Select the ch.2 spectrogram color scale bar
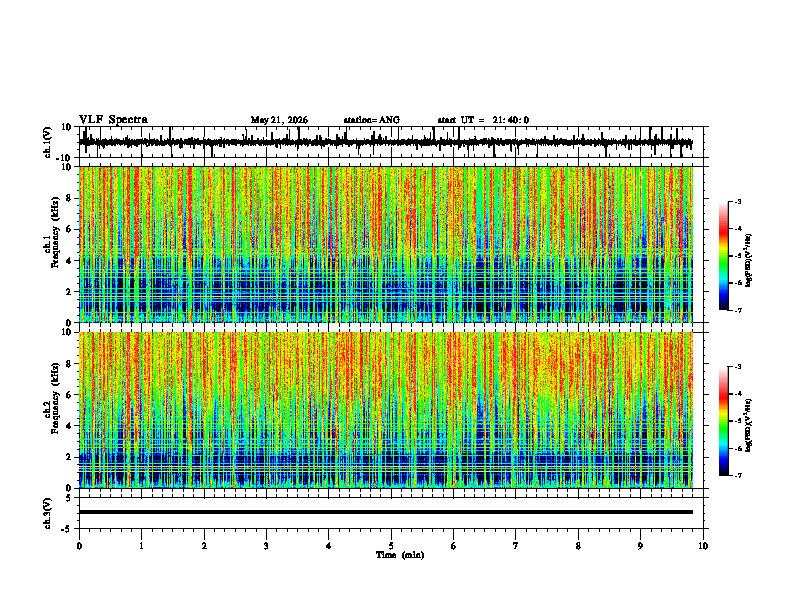Viewport: 792px width, 612px height. 724,421
